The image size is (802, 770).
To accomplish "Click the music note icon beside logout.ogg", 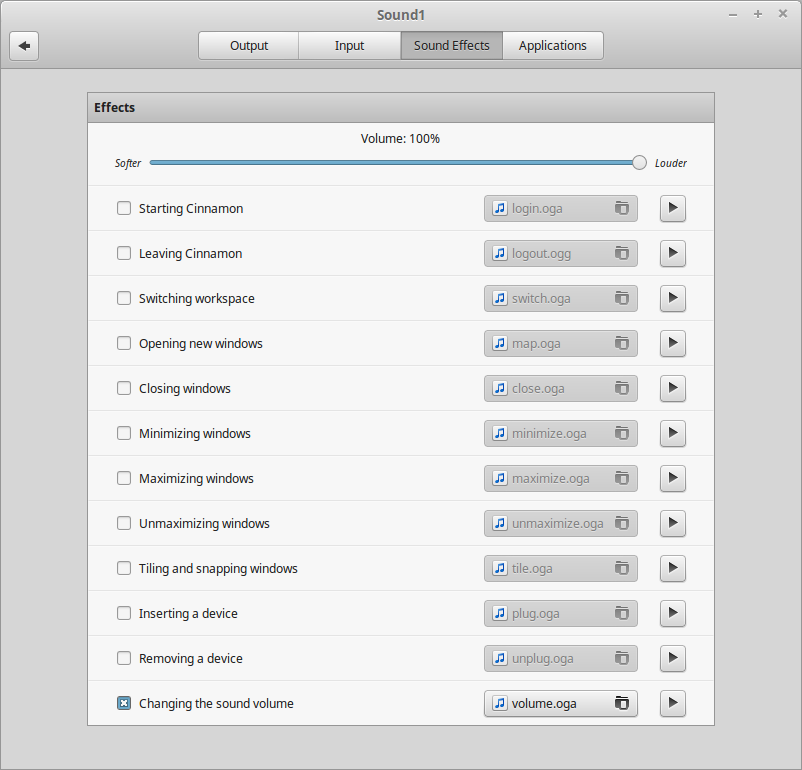I will tap(500, 253).
